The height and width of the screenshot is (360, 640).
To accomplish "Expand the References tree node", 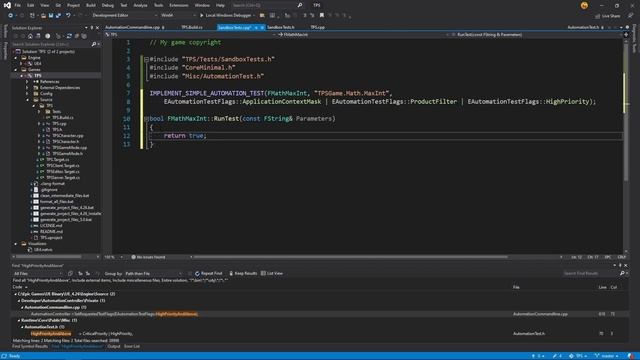I will pos(27,82).
